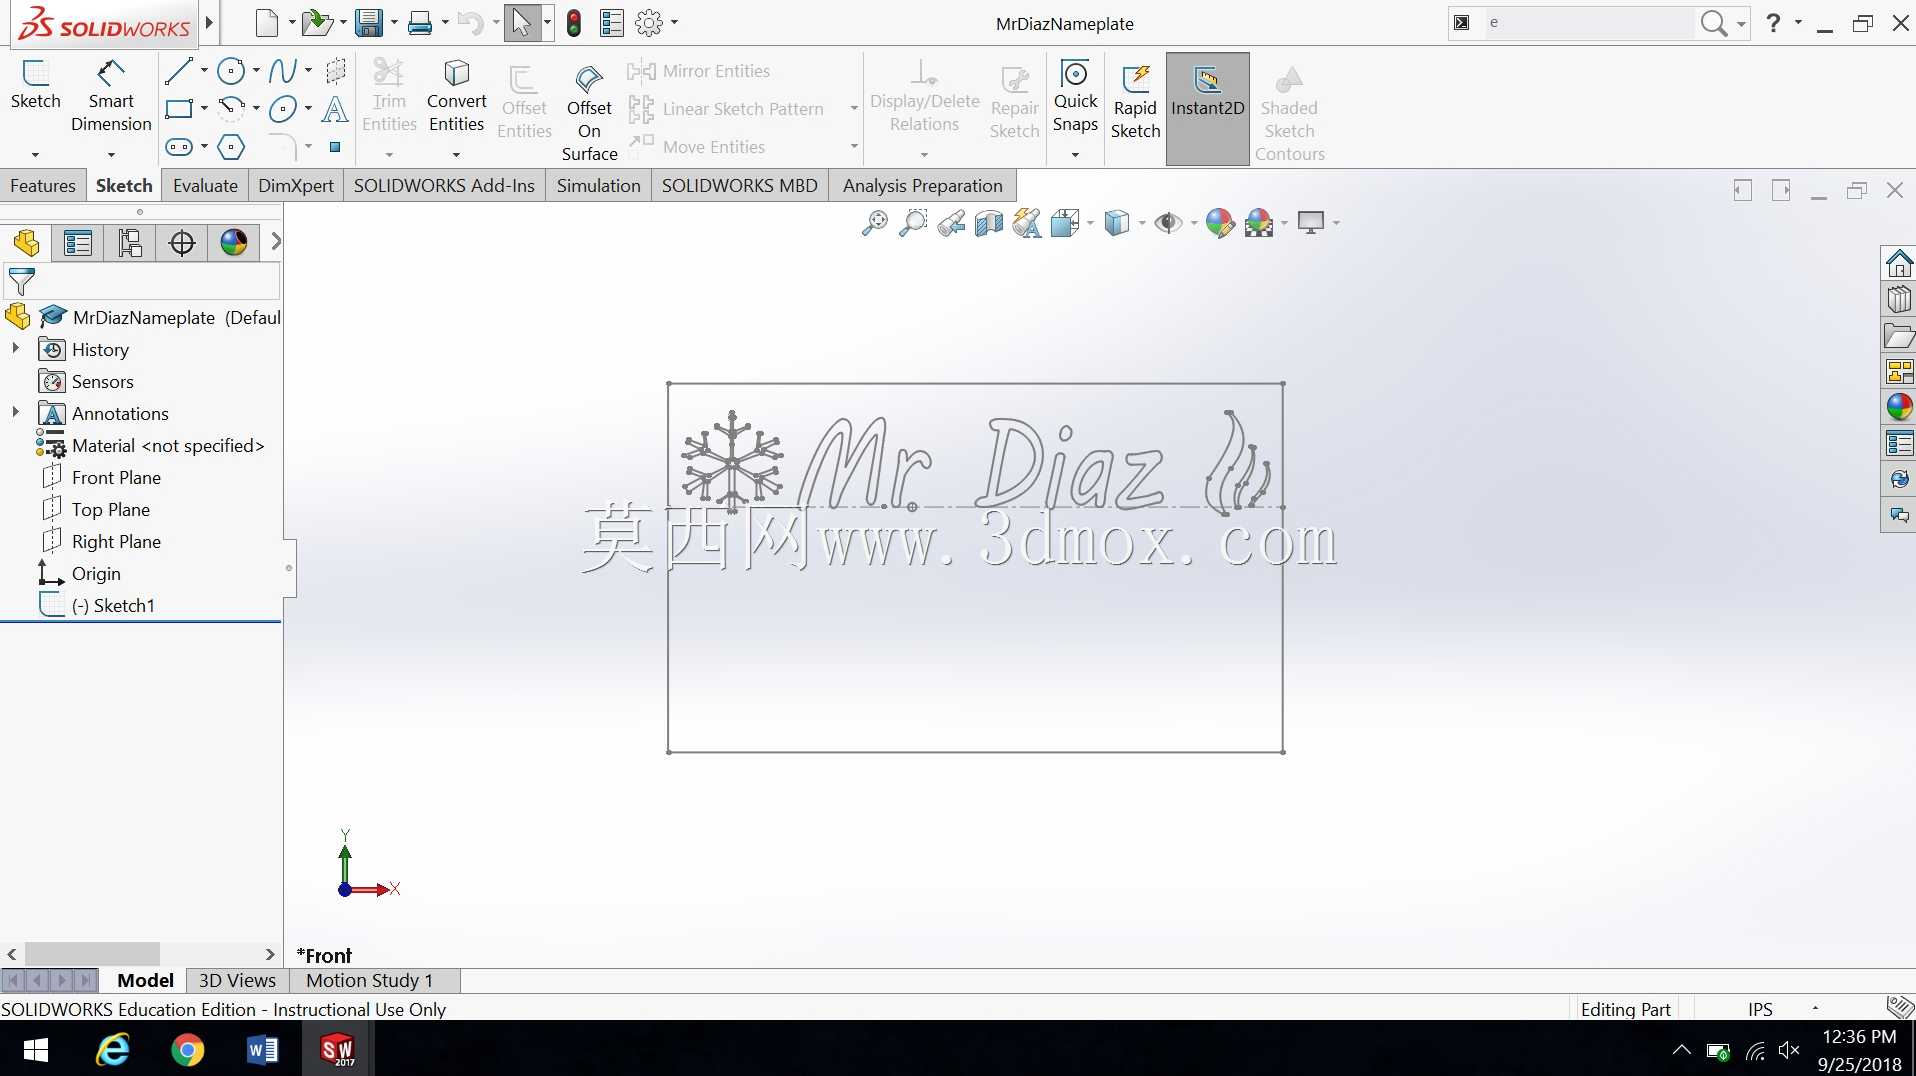Select the Ellipse sketch tool
1916x1076 pixels.
click(283, 109)
